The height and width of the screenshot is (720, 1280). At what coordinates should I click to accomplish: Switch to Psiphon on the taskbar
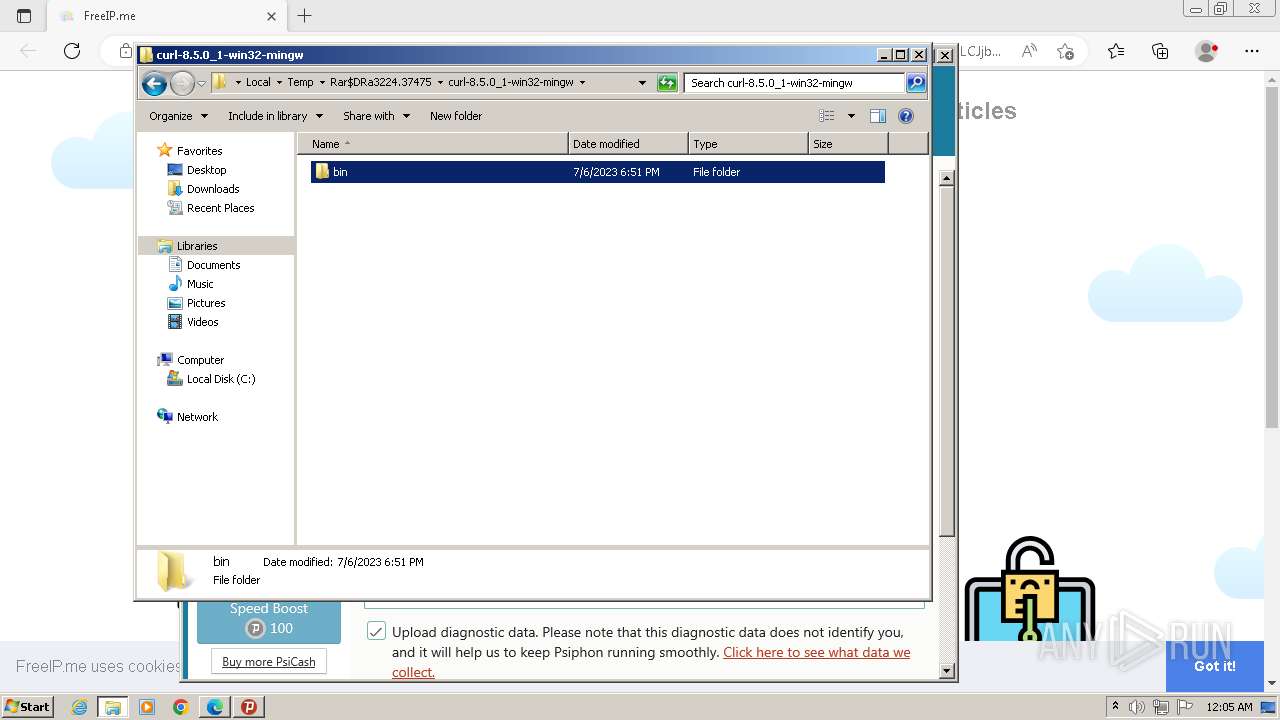[x=248, y=707]
